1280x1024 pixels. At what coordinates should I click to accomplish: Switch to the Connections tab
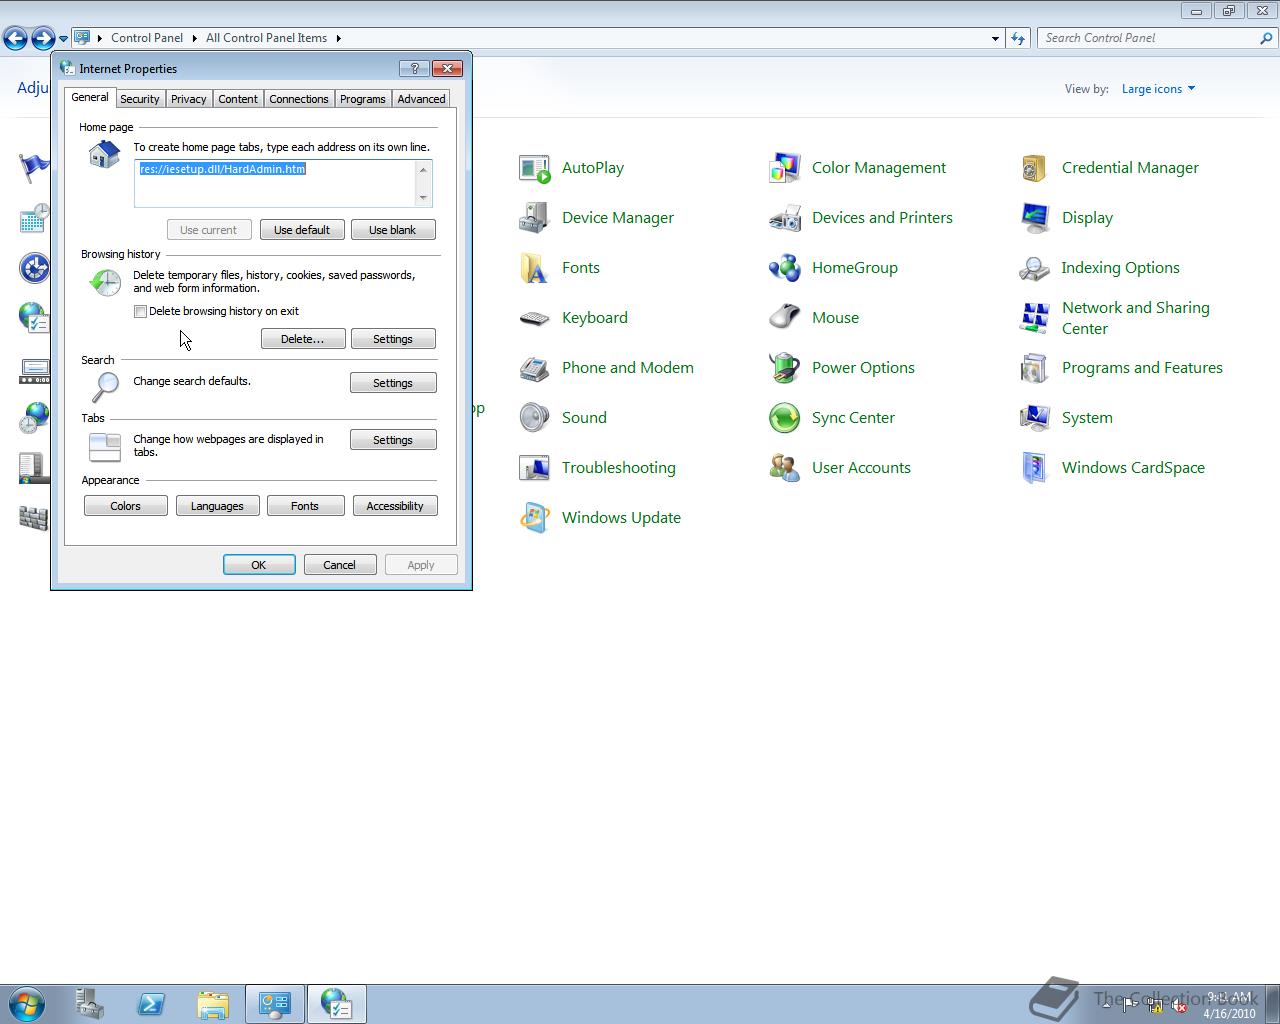point(299,99)
